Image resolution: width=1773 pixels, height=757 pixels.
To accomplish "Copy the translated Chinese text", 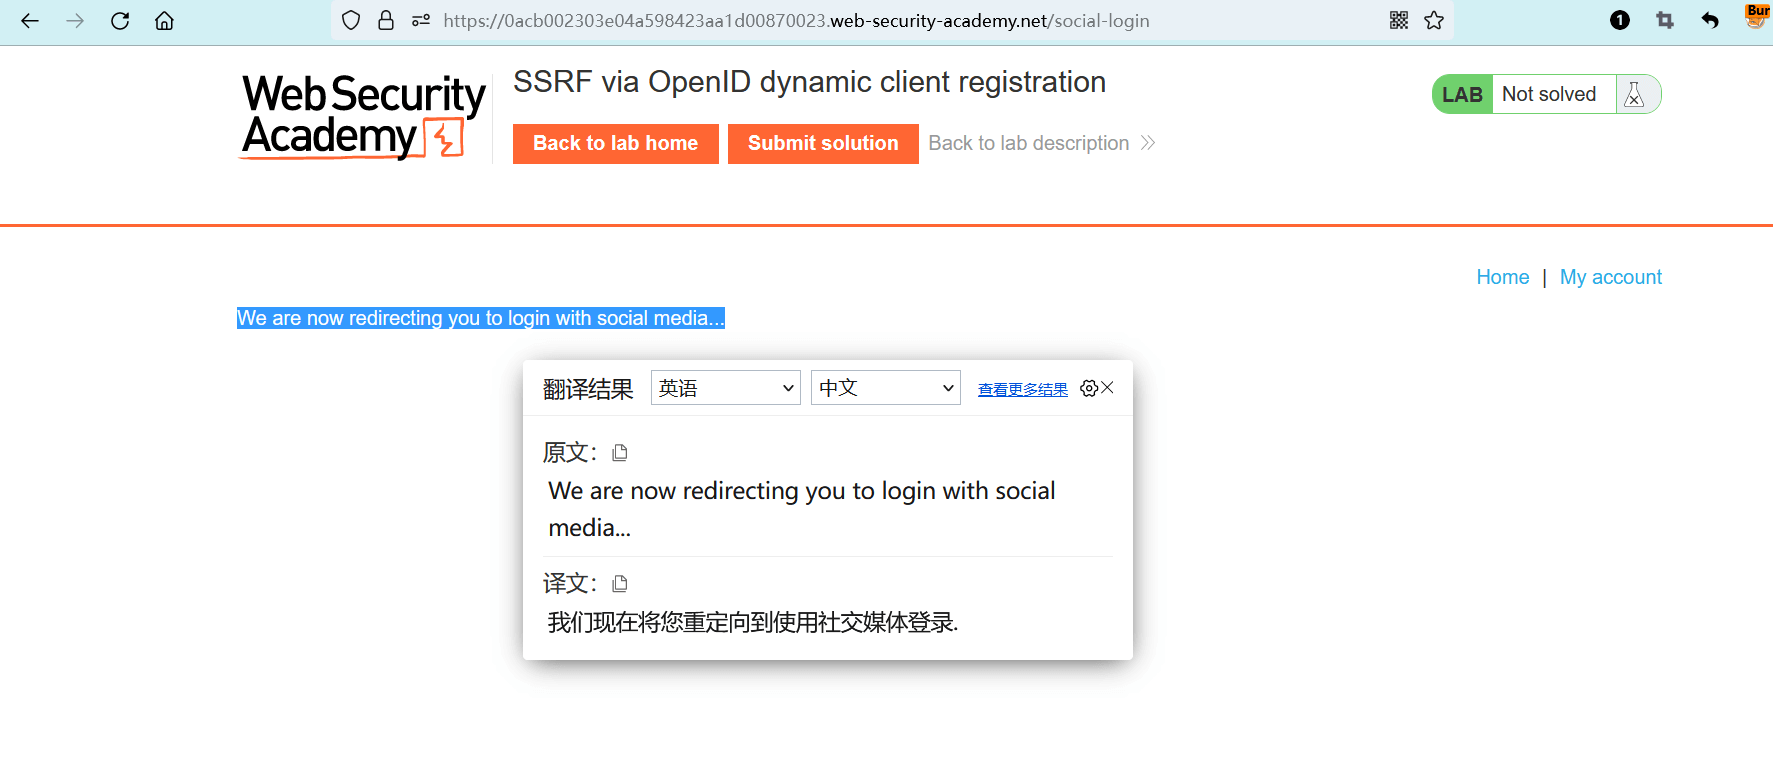I will point(620,584).
